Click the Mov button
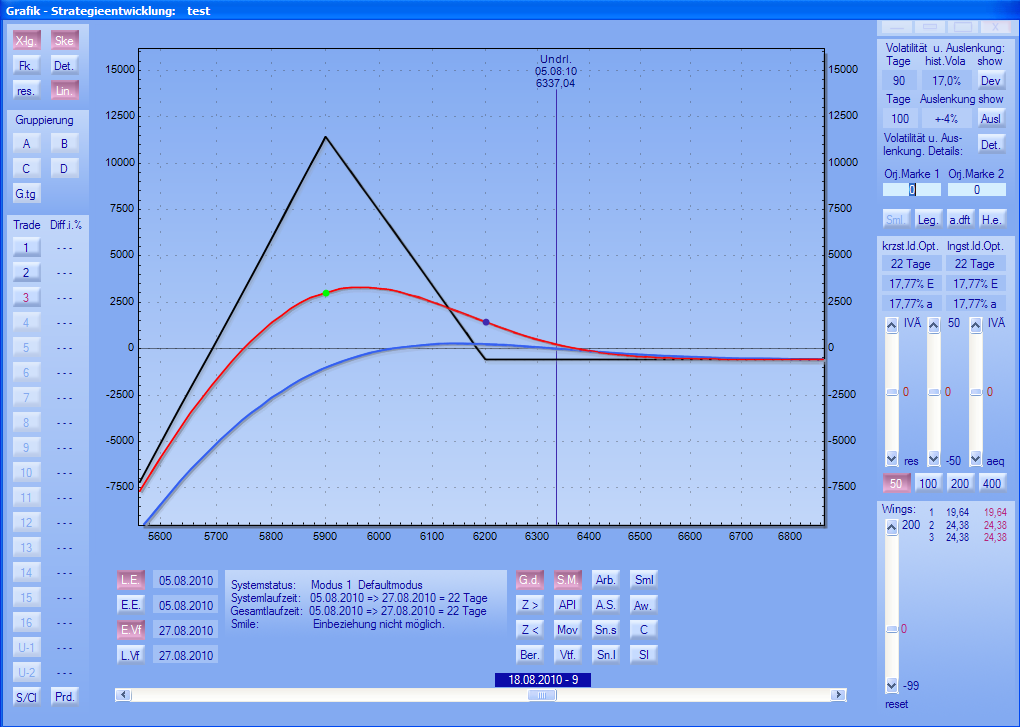Screen dimensions: 1020x727 568,629
